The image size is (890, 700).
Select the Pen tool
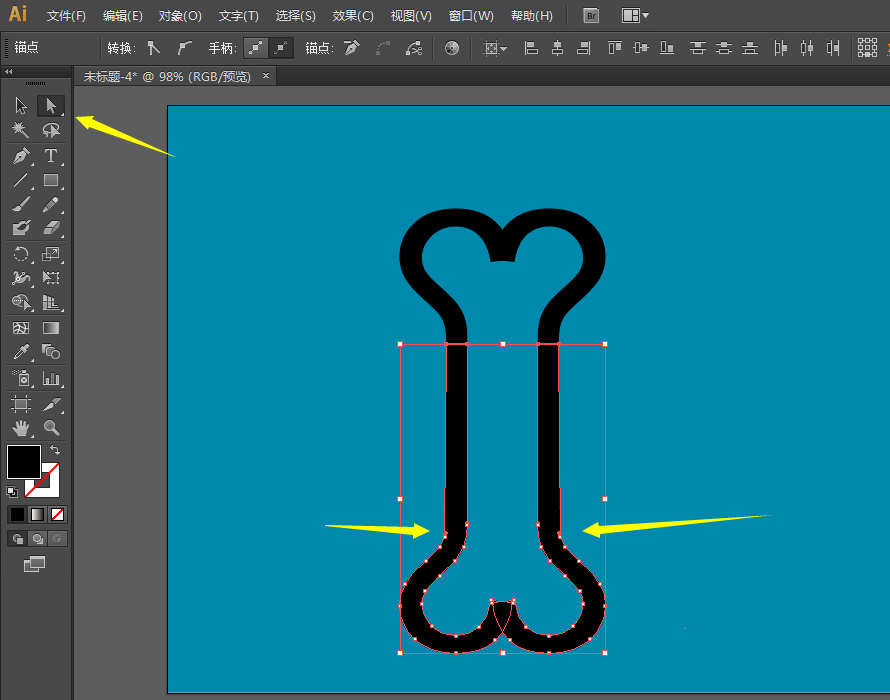(20, 155)
